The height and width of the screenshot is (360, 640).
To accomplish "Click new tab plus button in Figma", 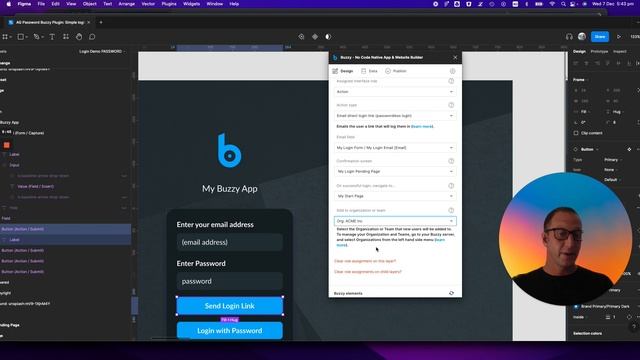I will point(101,22).
